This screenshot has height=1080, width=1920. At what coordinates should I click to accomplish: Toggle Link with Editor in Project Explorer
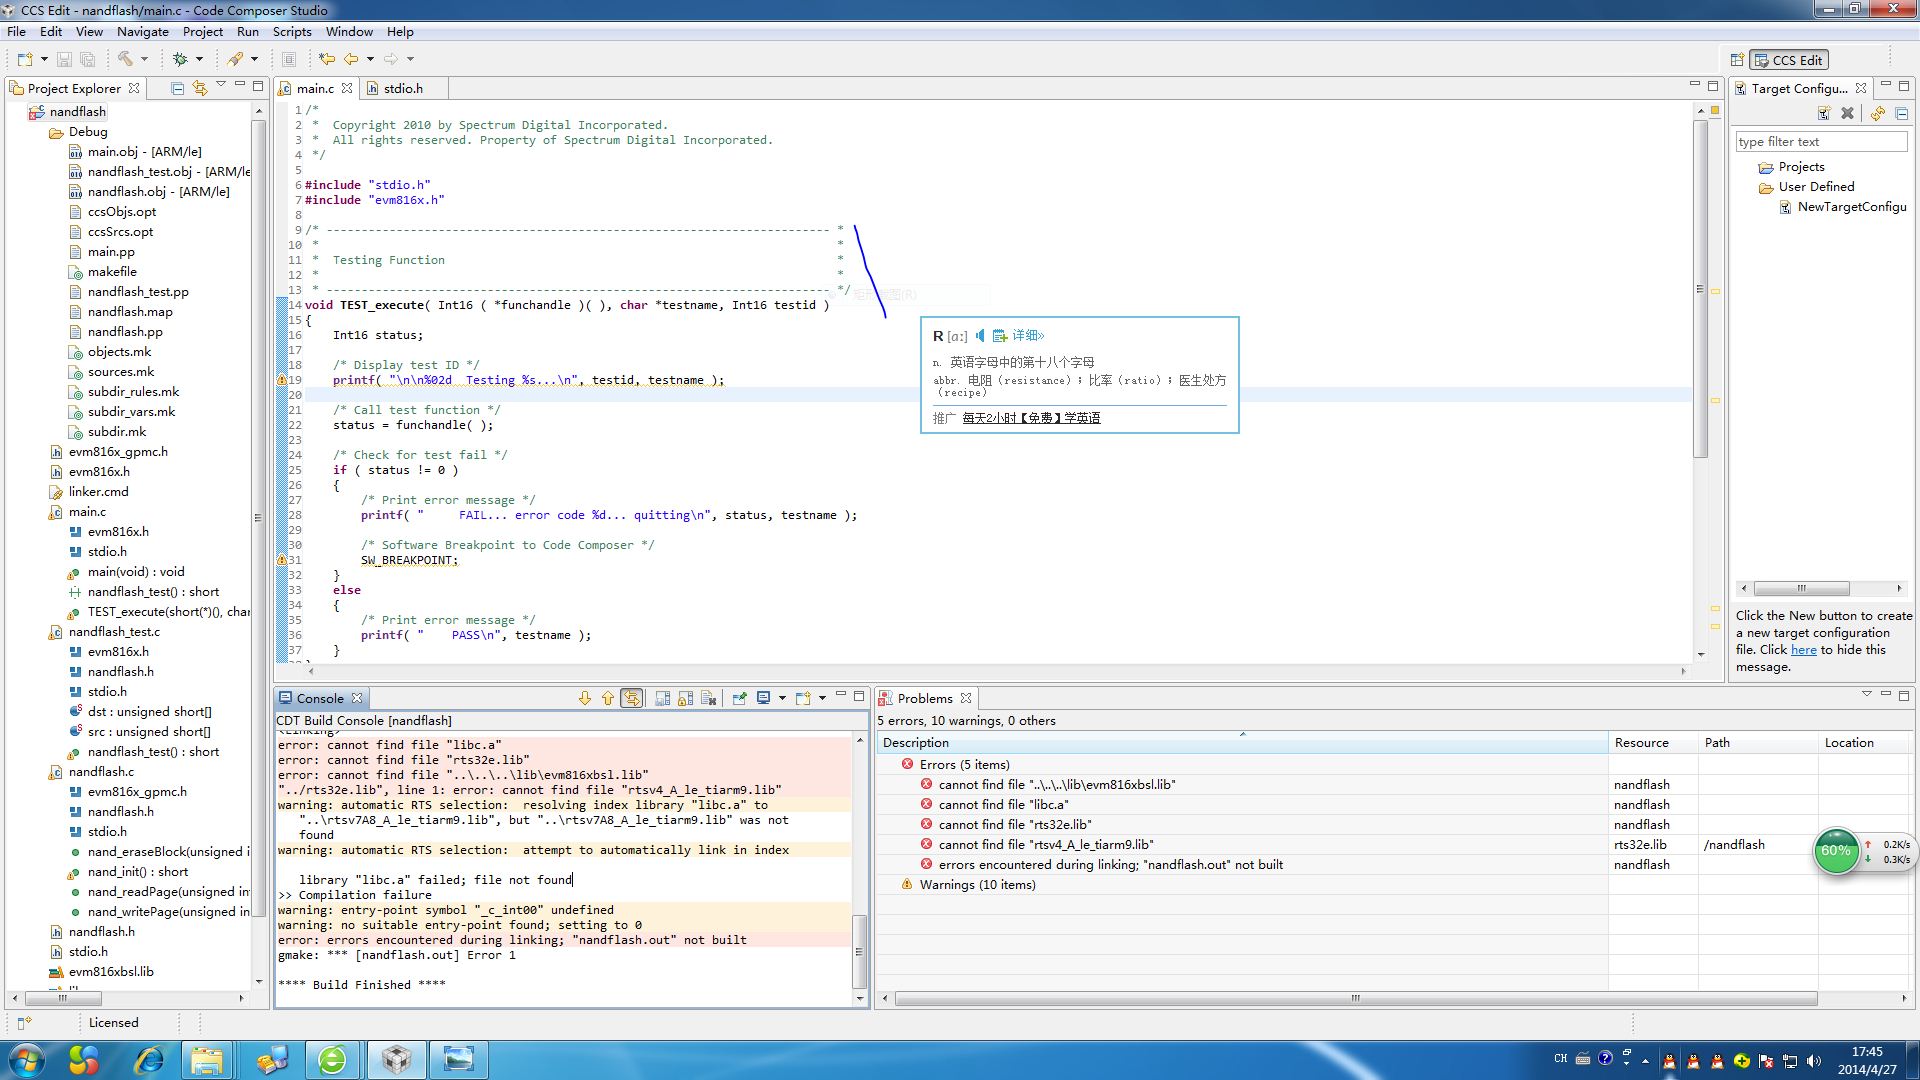pyautogui.click(x=200, y=88)
